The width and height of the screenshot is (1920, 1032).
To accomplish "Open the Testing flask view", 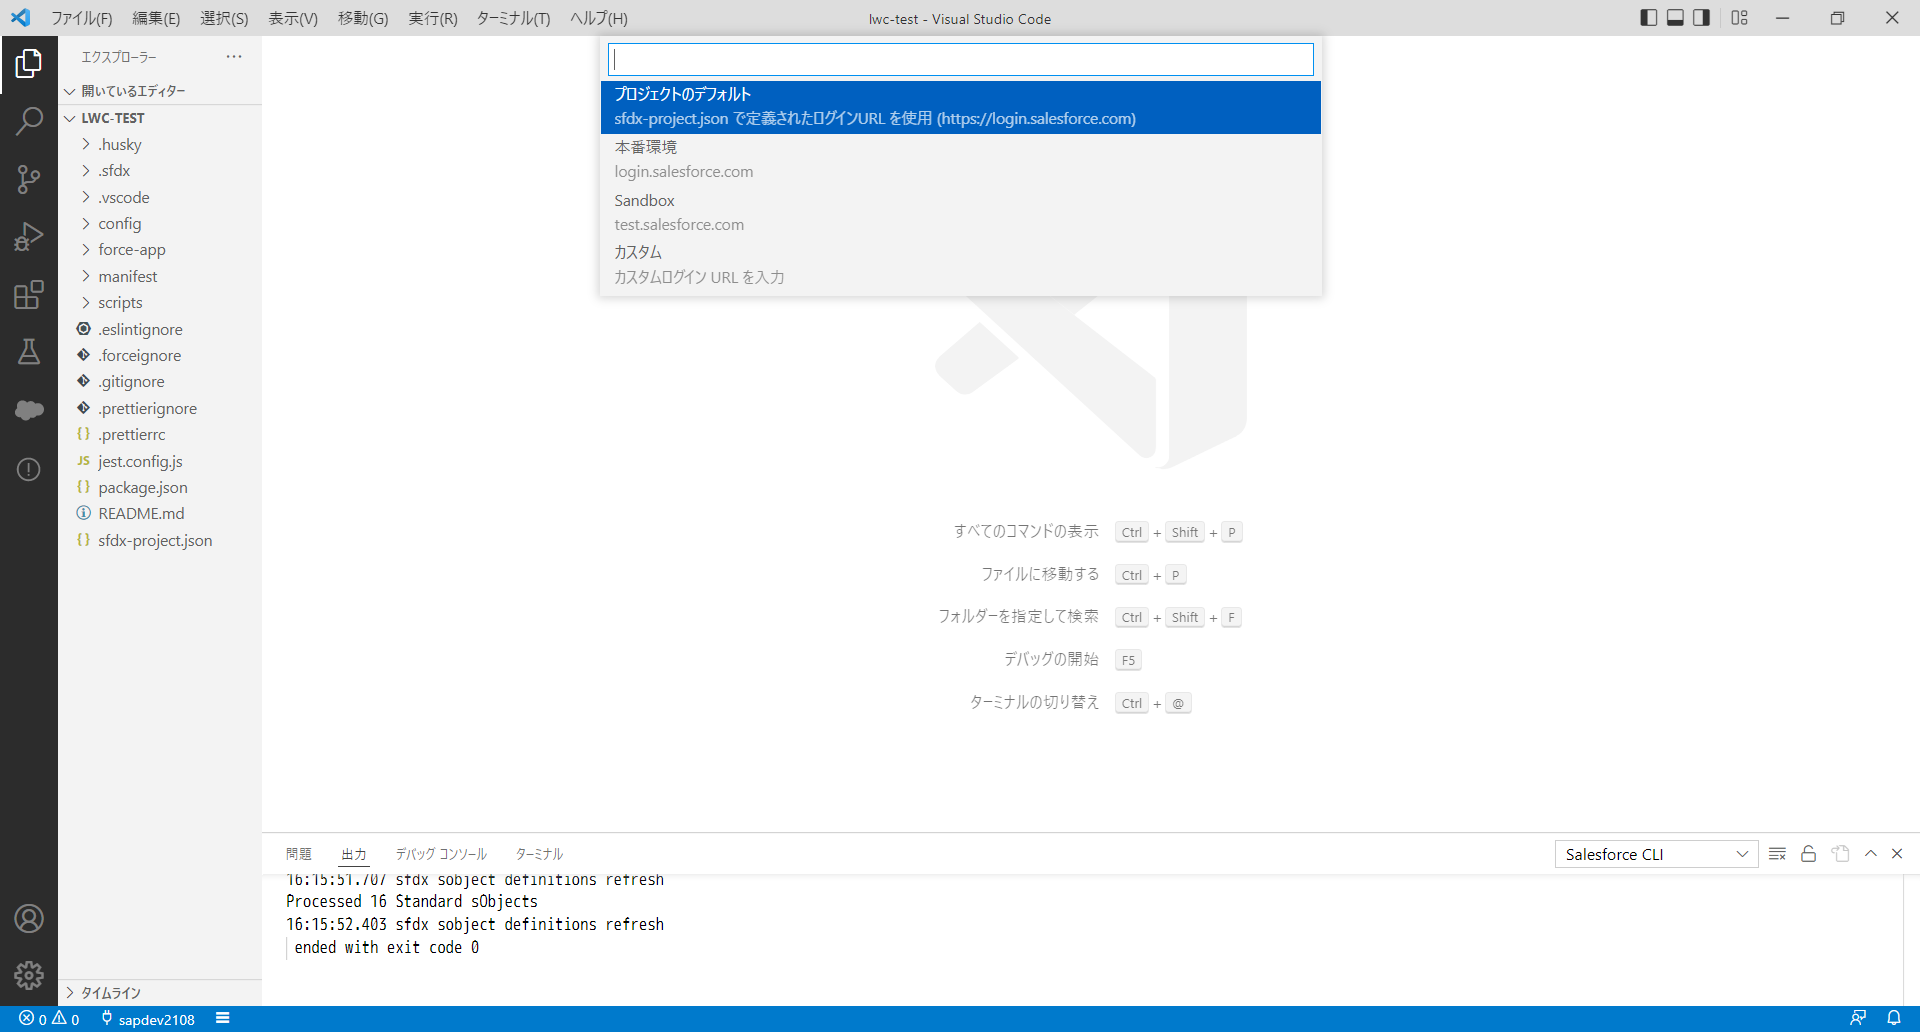I will [29, 352].
